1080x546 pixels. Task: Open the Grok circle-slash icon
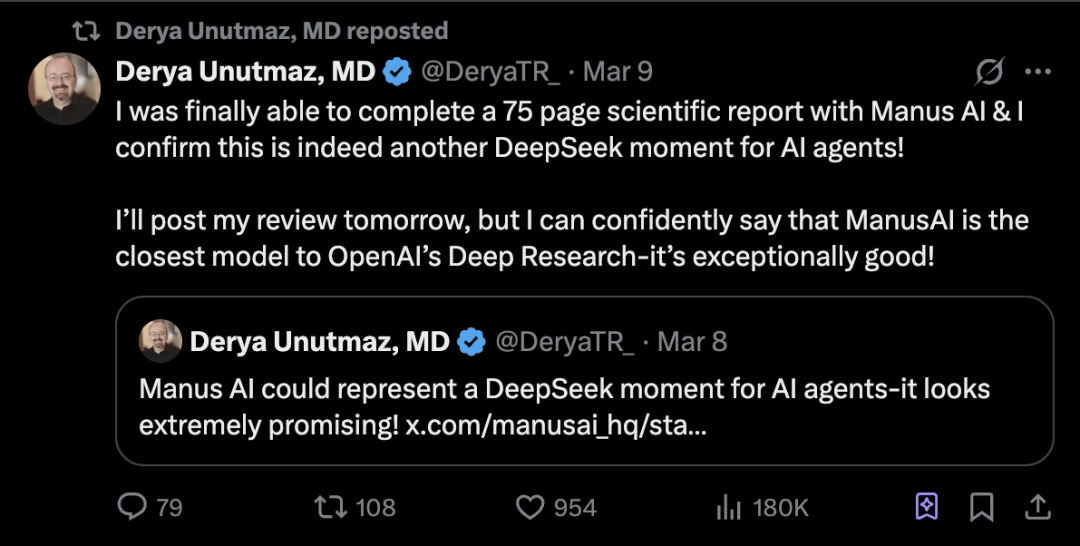tap(989, 72)
